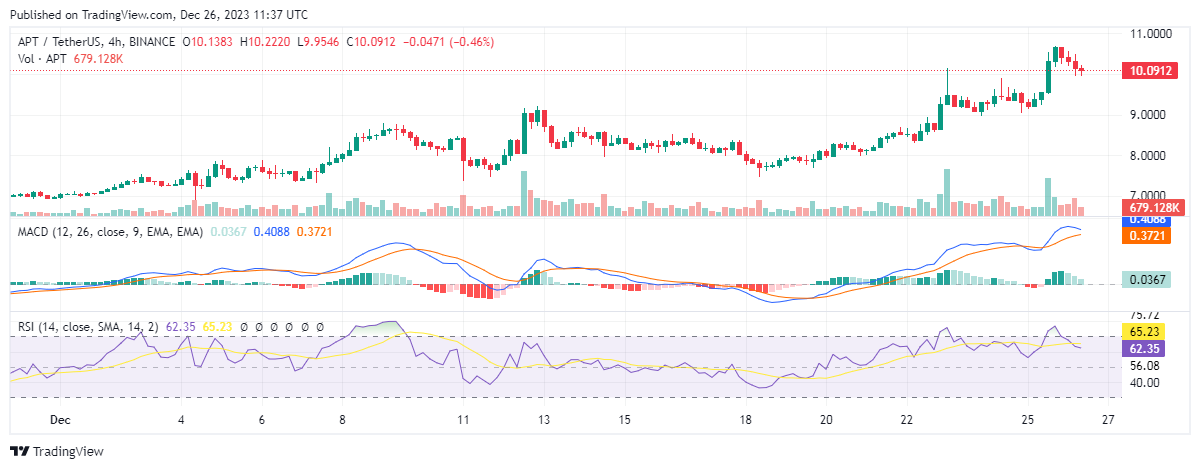Click the '18' date on time axis
The image size is (1200, 469).
point(745,420)
